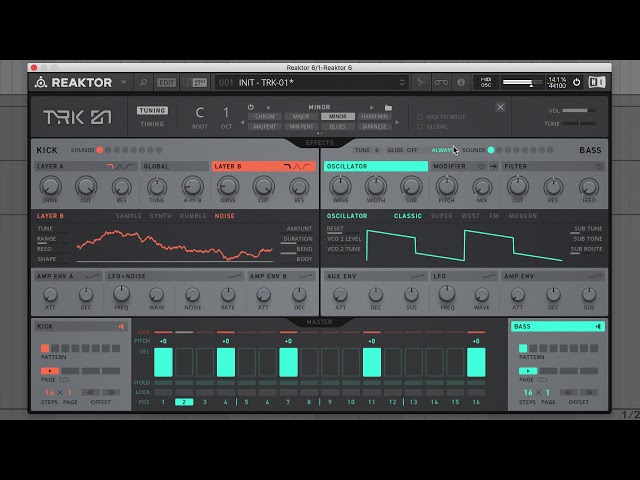
Task: Toggle the MODIFIER power icon
Action: click(481, 167)
